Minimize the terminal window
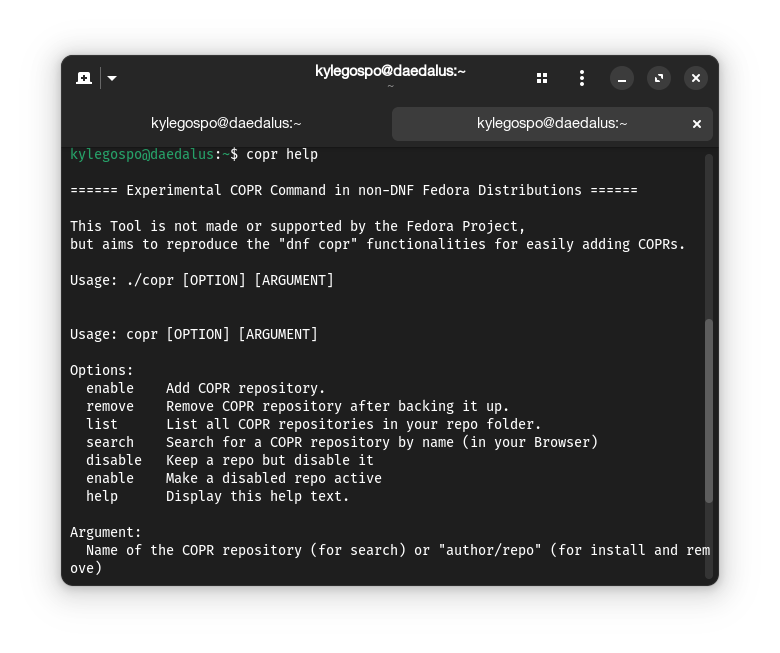The height and width of the screenshot is (653, 780). coord(622,78)
